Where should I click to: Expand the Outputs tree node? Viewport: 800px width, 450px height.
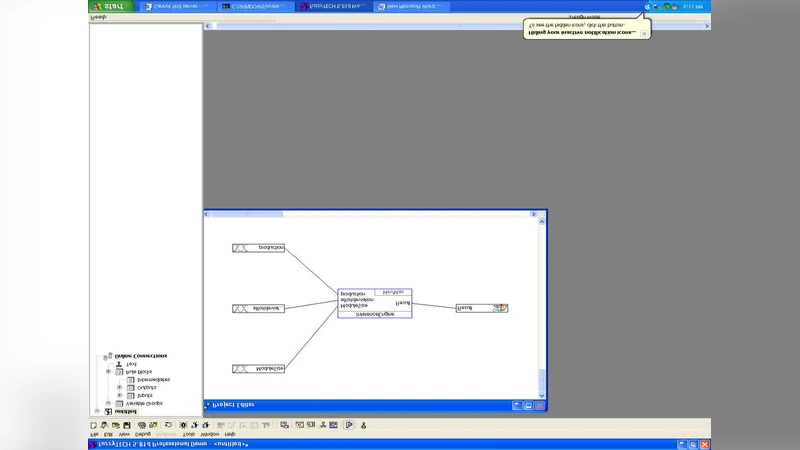click(x=119, y=387)
